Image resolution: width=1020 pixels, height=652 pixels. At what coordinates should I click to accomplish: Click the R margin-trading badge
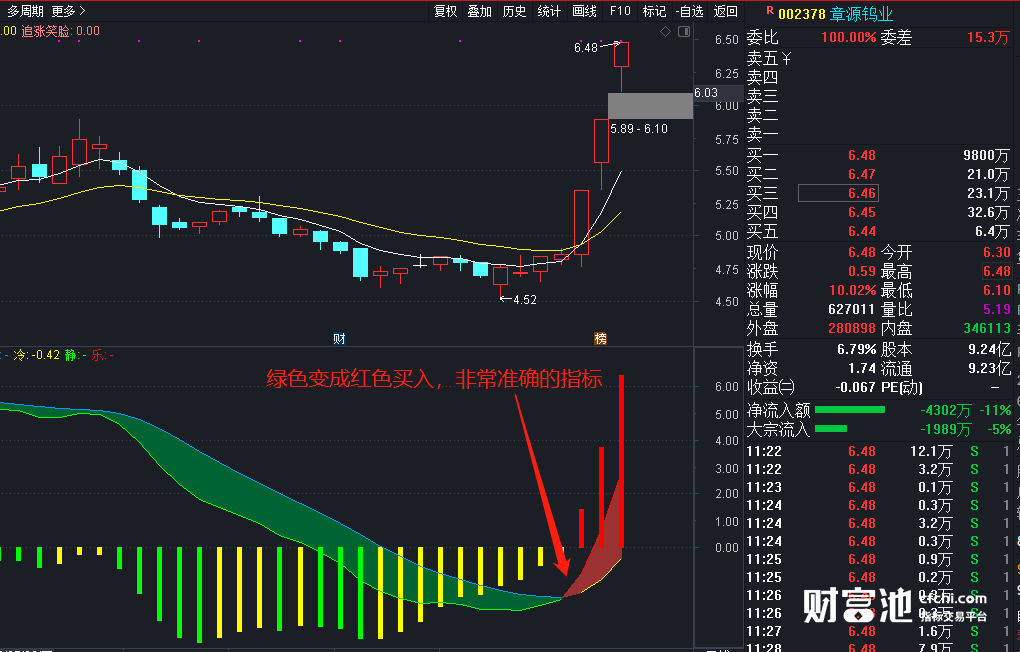770,10
